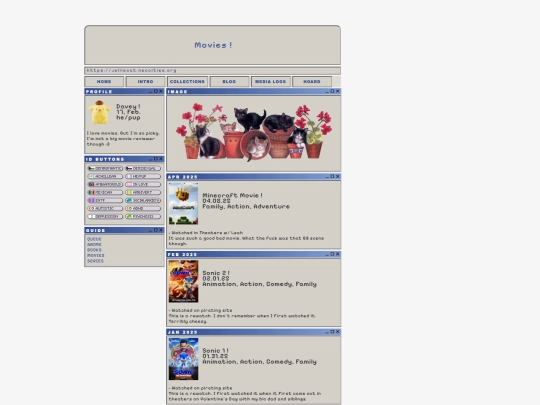Open the INTRO navigation tab
Screen dimensions: 540x405
click(x=145, y=82)
